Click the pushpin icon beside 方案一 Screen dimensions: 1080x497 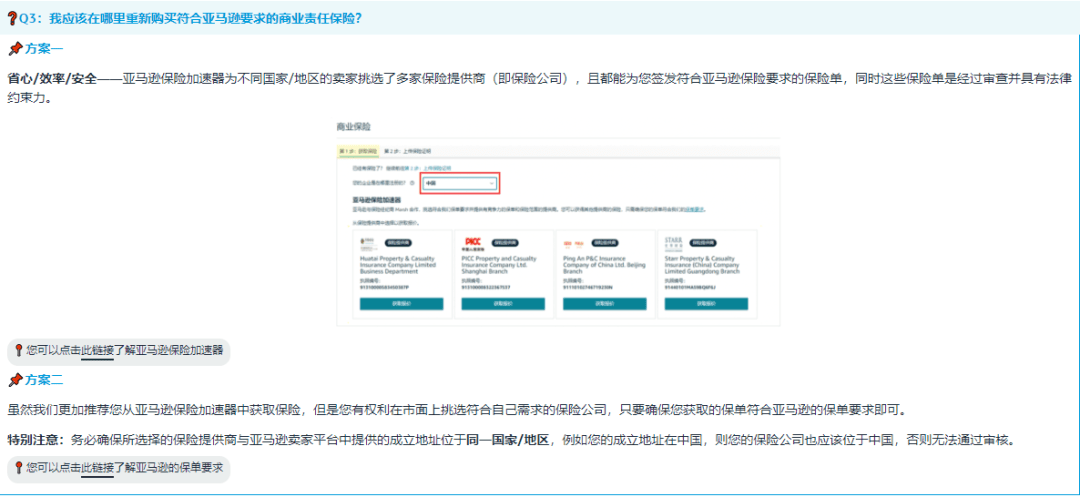[15, 49]
